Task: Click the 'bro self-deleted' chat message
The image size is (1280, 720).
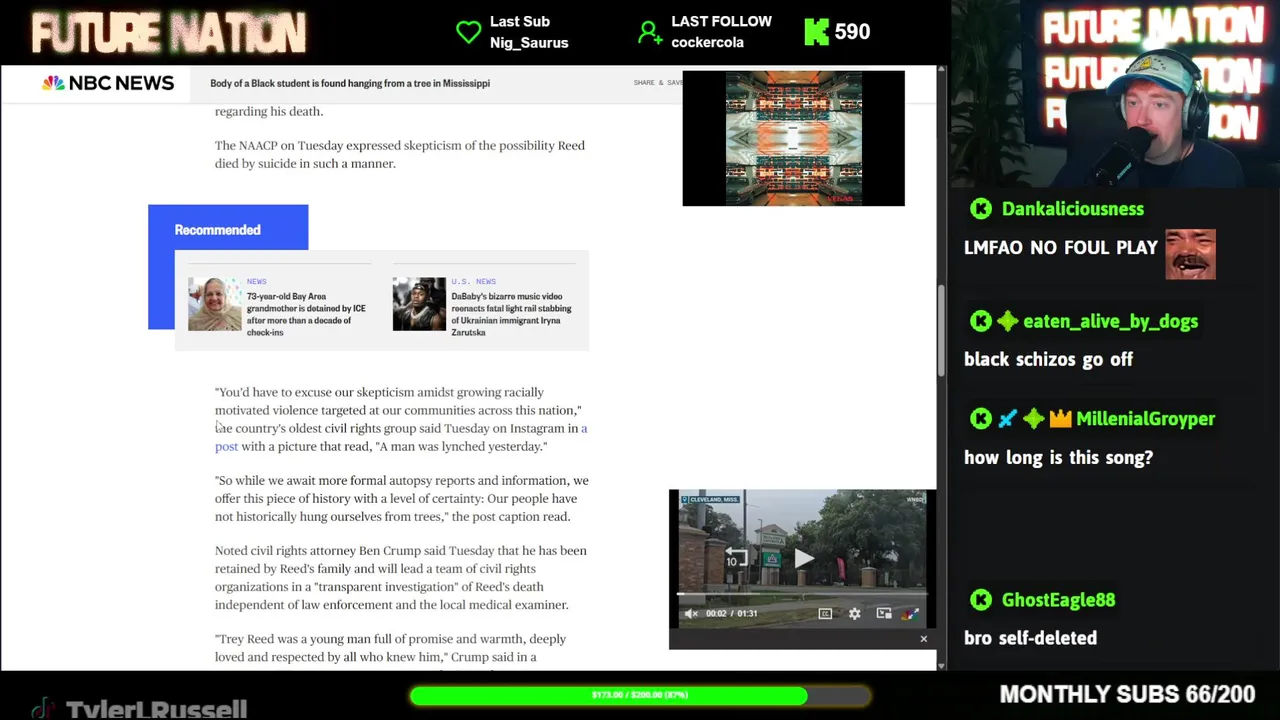Action: coord(1030,638)
